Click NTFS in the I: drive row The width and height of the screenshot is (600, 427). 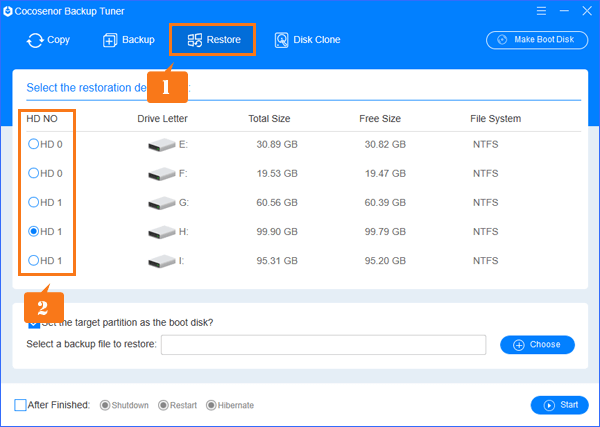tap(486, 261)
